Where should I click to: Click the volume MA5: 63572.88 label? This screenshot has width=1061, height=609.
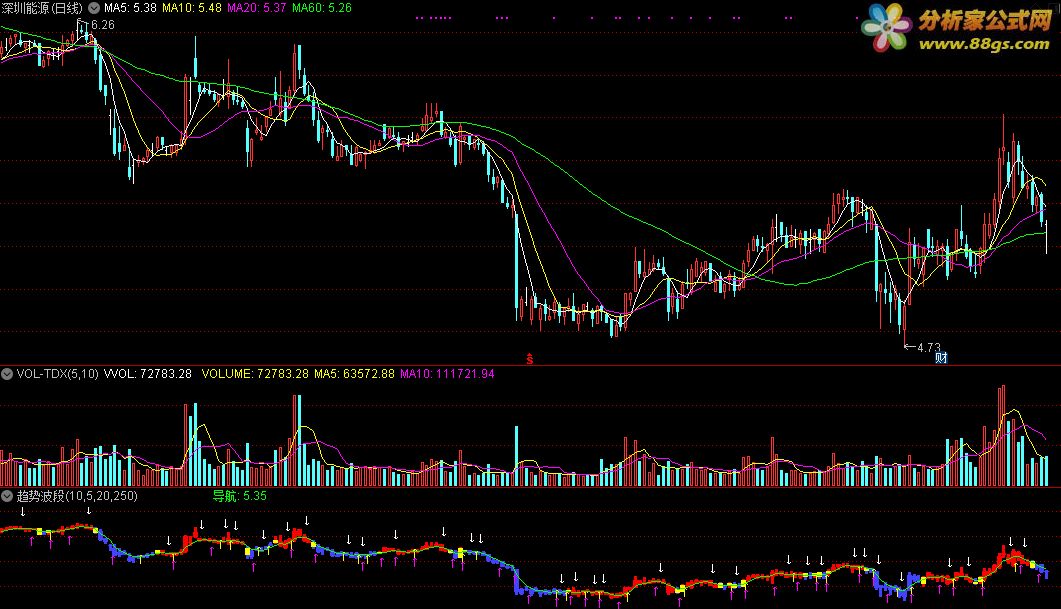354,374
